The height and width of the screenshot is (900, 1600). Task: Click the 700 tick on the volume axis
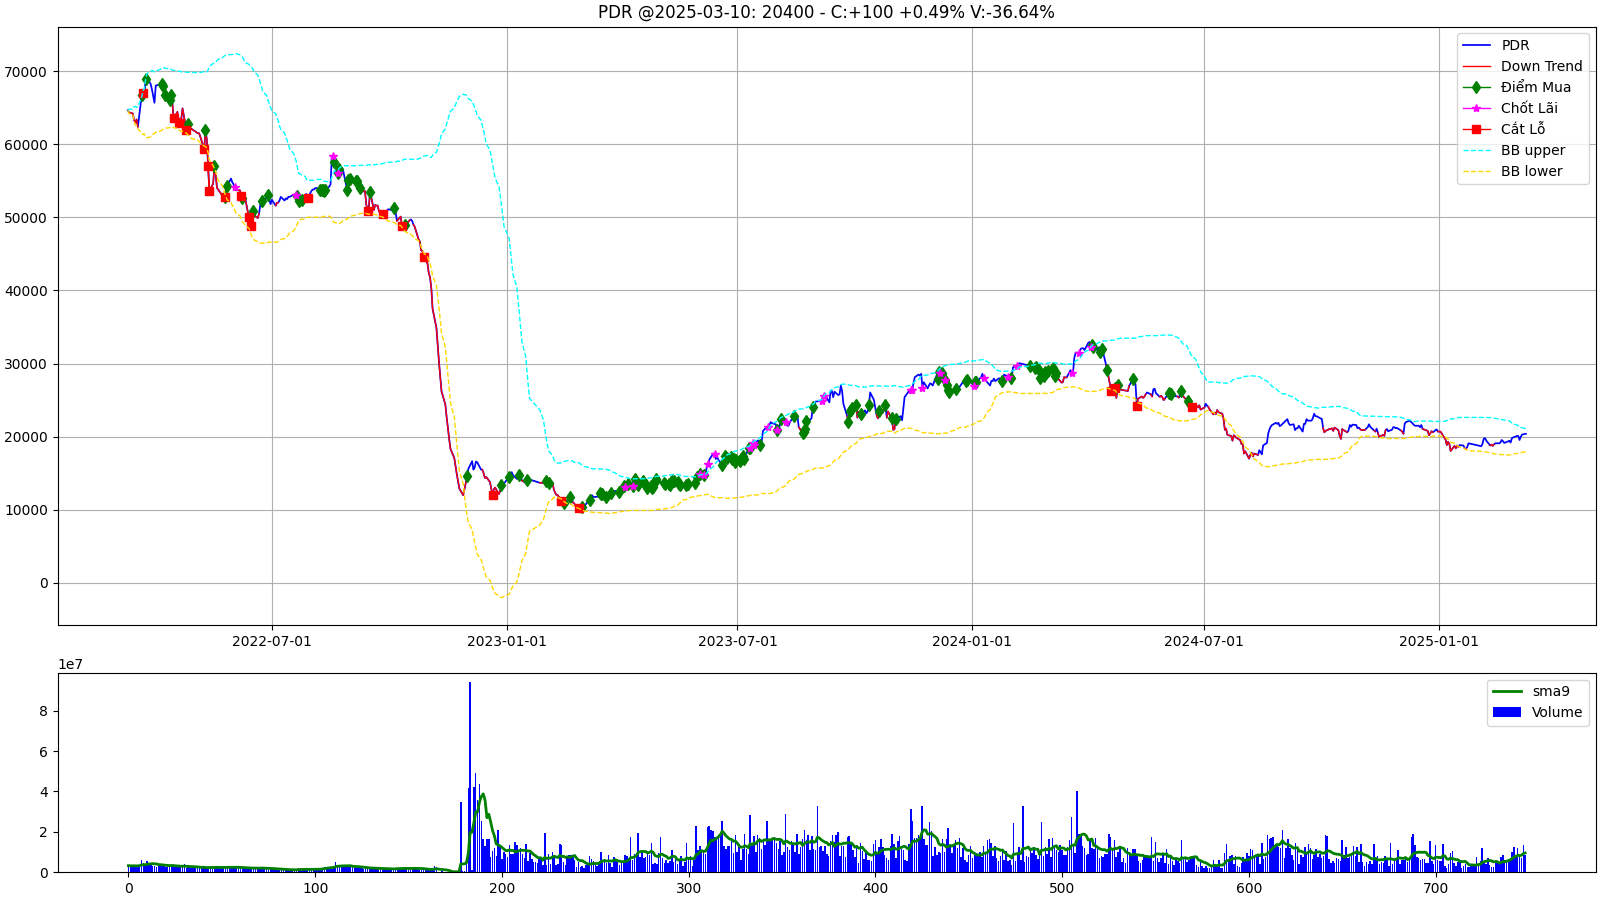[1435, 888]
